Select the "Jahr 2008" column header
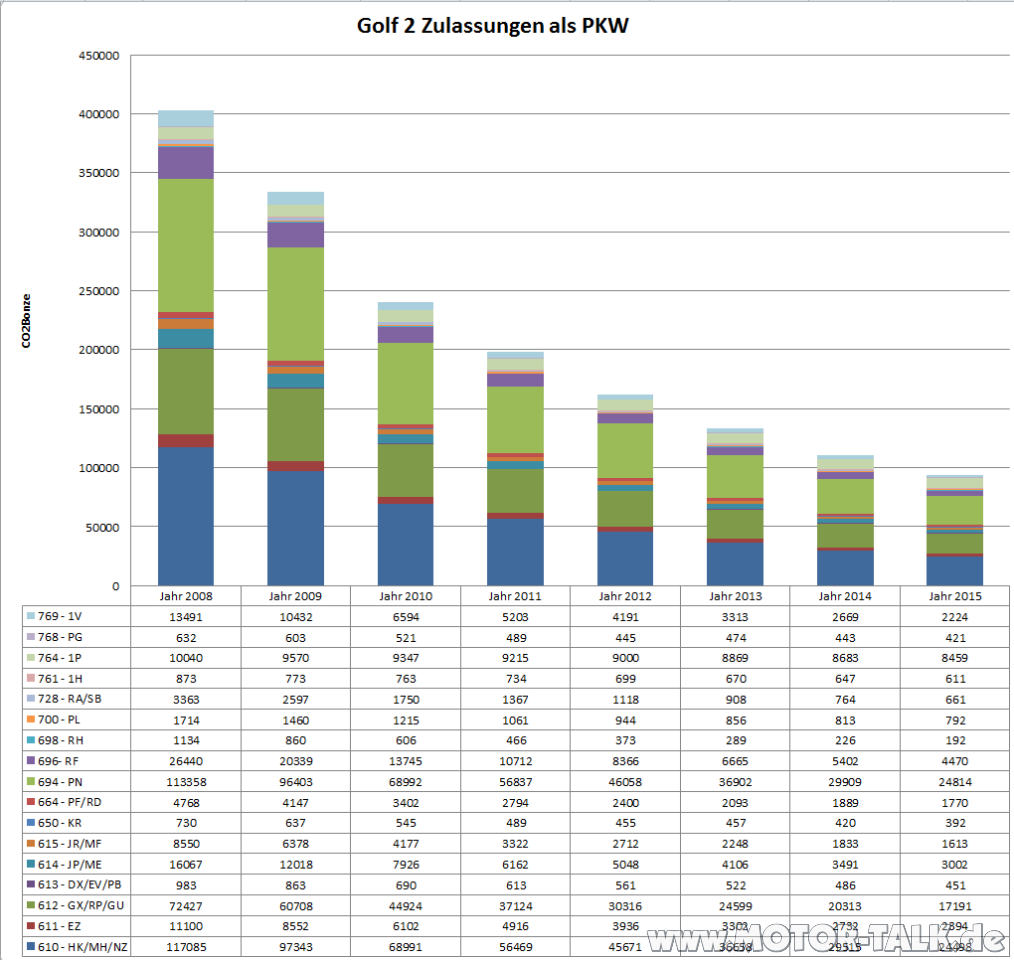Screen dimensions: 1014x960 click(184, 594)
